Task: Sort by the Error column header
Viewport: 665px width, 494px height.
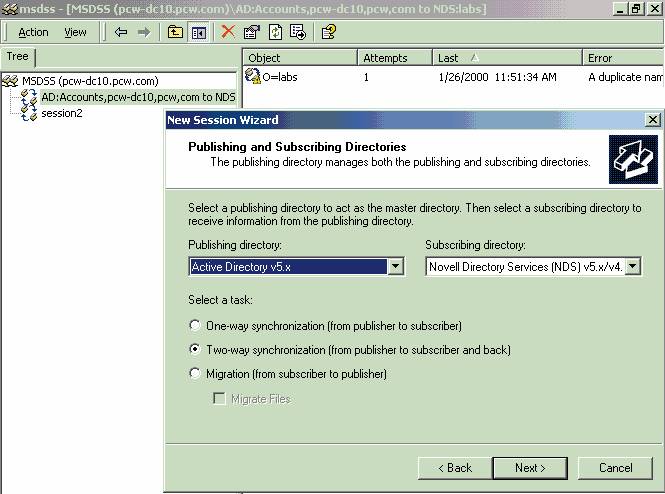Action: click(x=623, y=58)
